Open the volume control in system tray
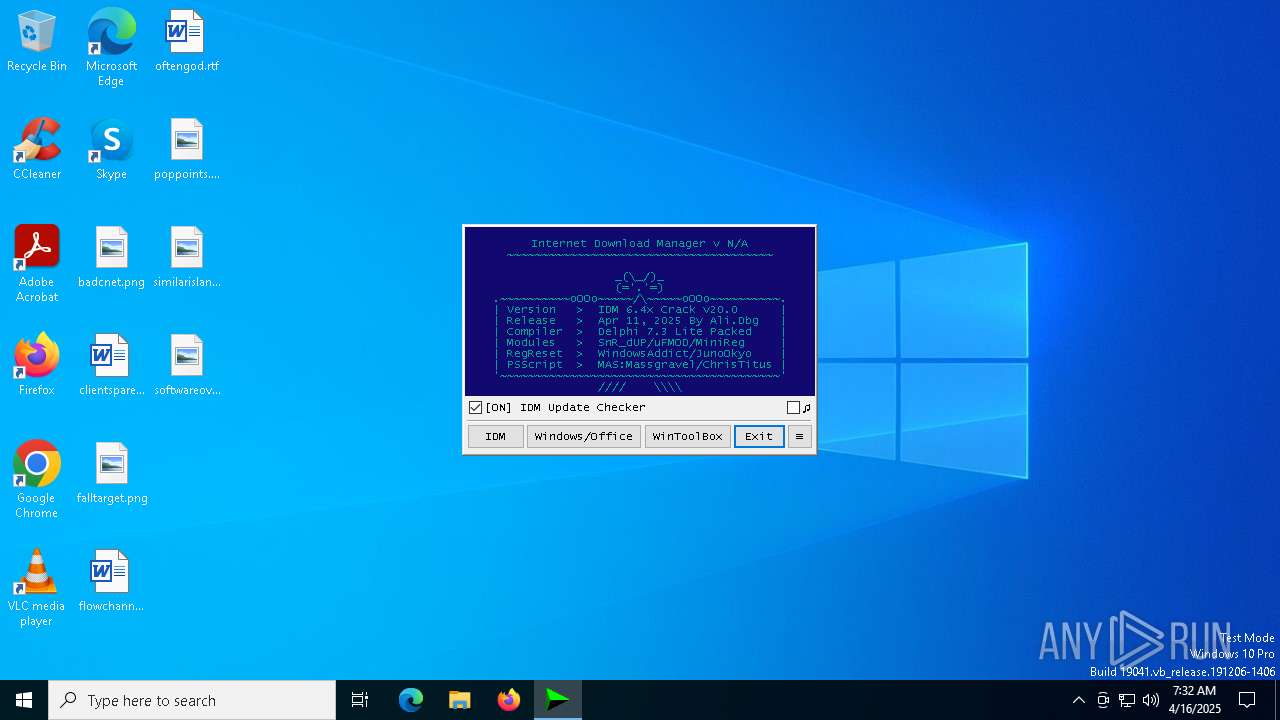Image resolution: width=1280 pixels, height=720 pixels. point(1151,700)
